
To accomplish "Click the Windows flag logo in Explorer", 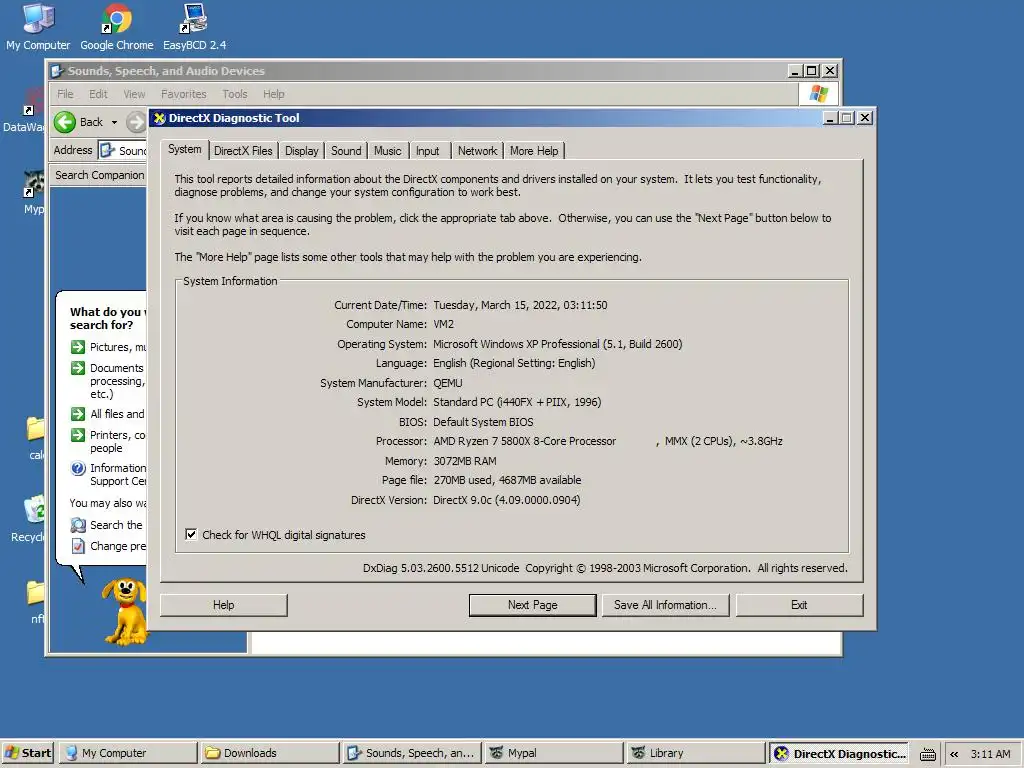I will click(x=819, y=94).
